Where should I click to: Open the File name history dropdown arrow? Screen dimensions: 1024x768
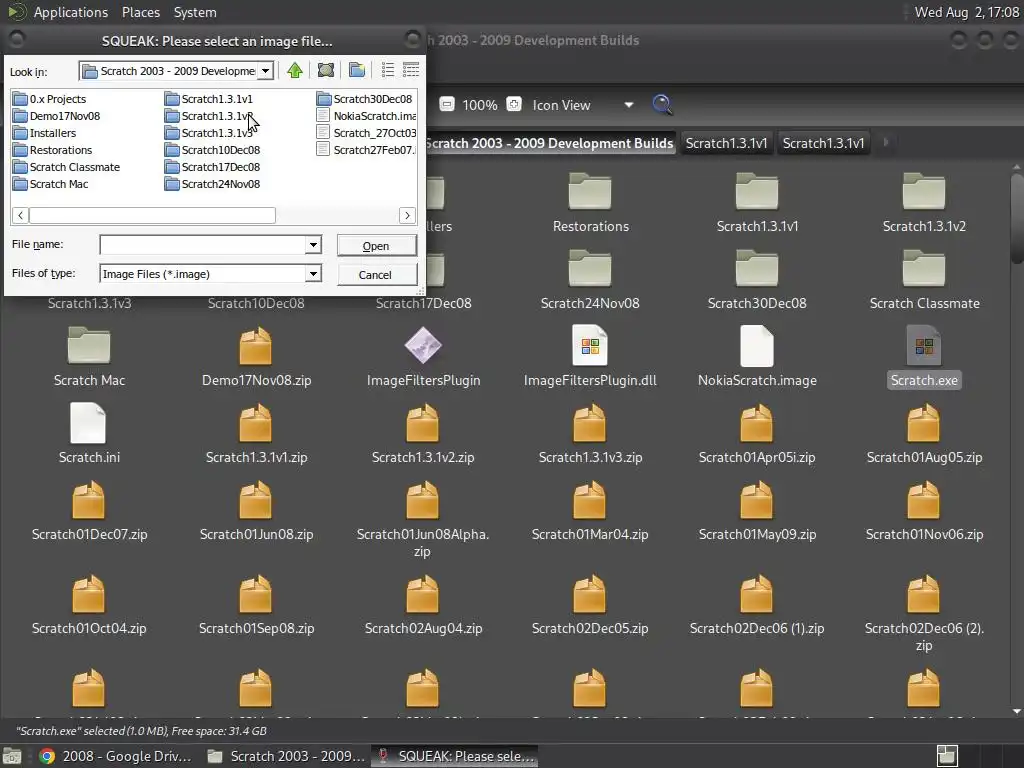[313, 244]
